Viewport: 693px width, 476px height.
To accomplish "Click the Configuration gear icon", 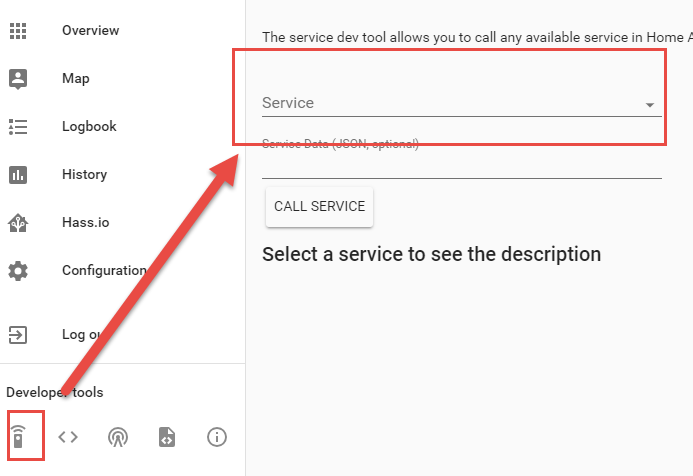I will pyautogui.click(x=18, y=271).
